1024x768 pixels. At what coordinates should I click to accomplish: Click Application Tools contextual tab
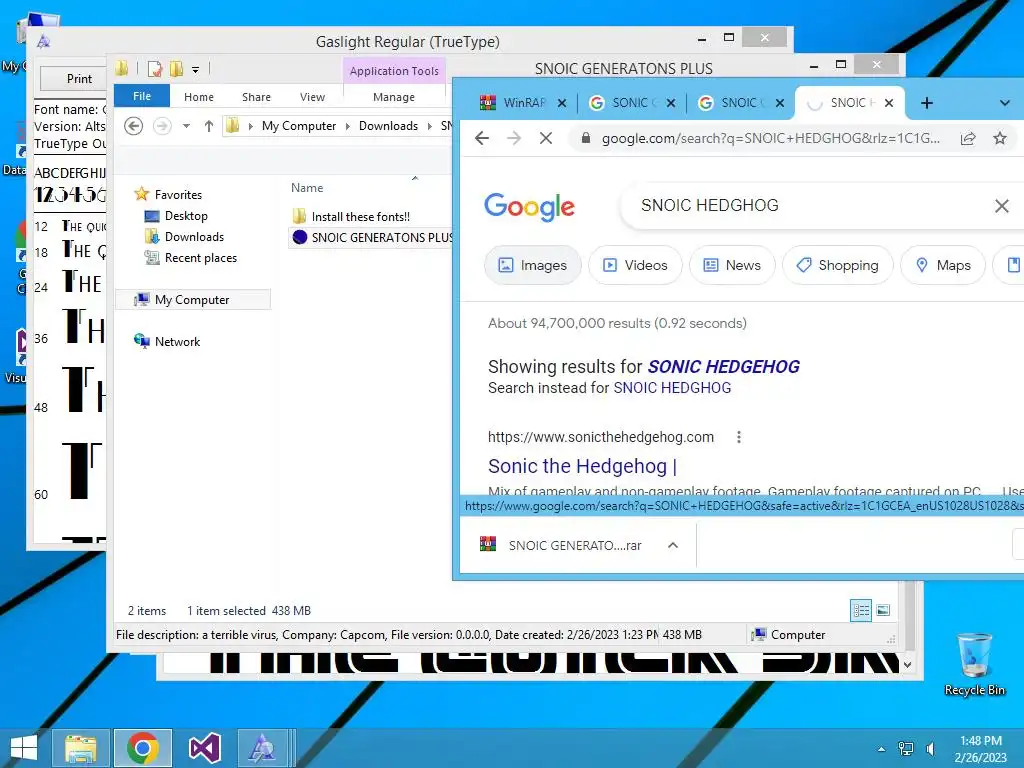[394, 71]
